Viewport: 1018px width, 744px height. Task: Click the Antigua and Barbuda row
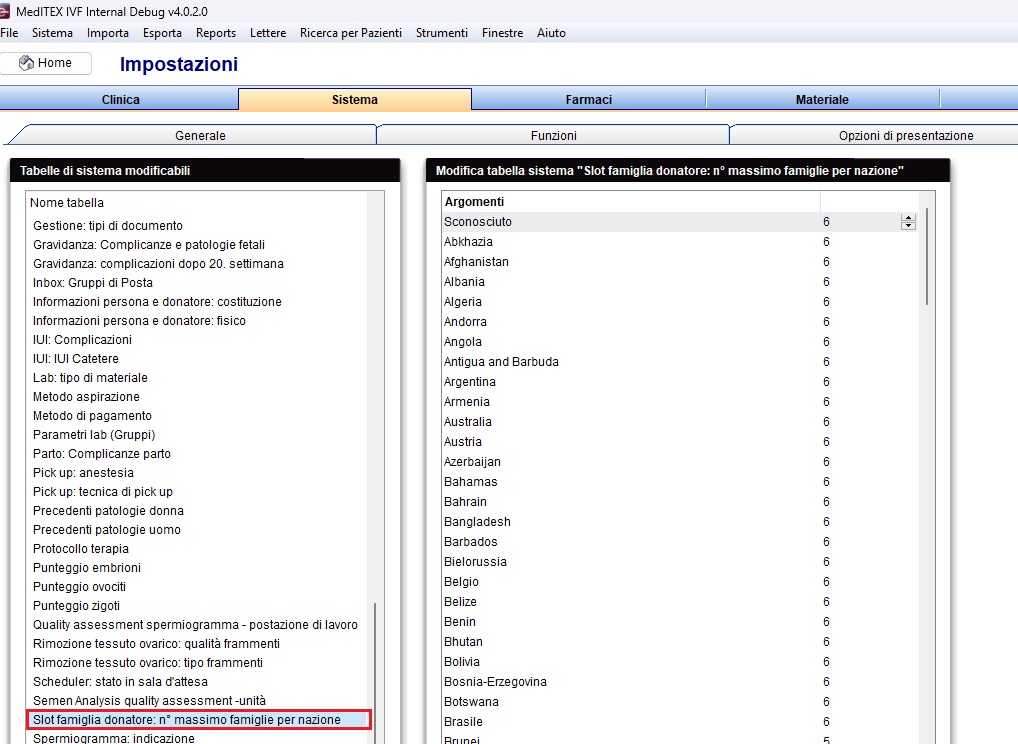[680, 362]
